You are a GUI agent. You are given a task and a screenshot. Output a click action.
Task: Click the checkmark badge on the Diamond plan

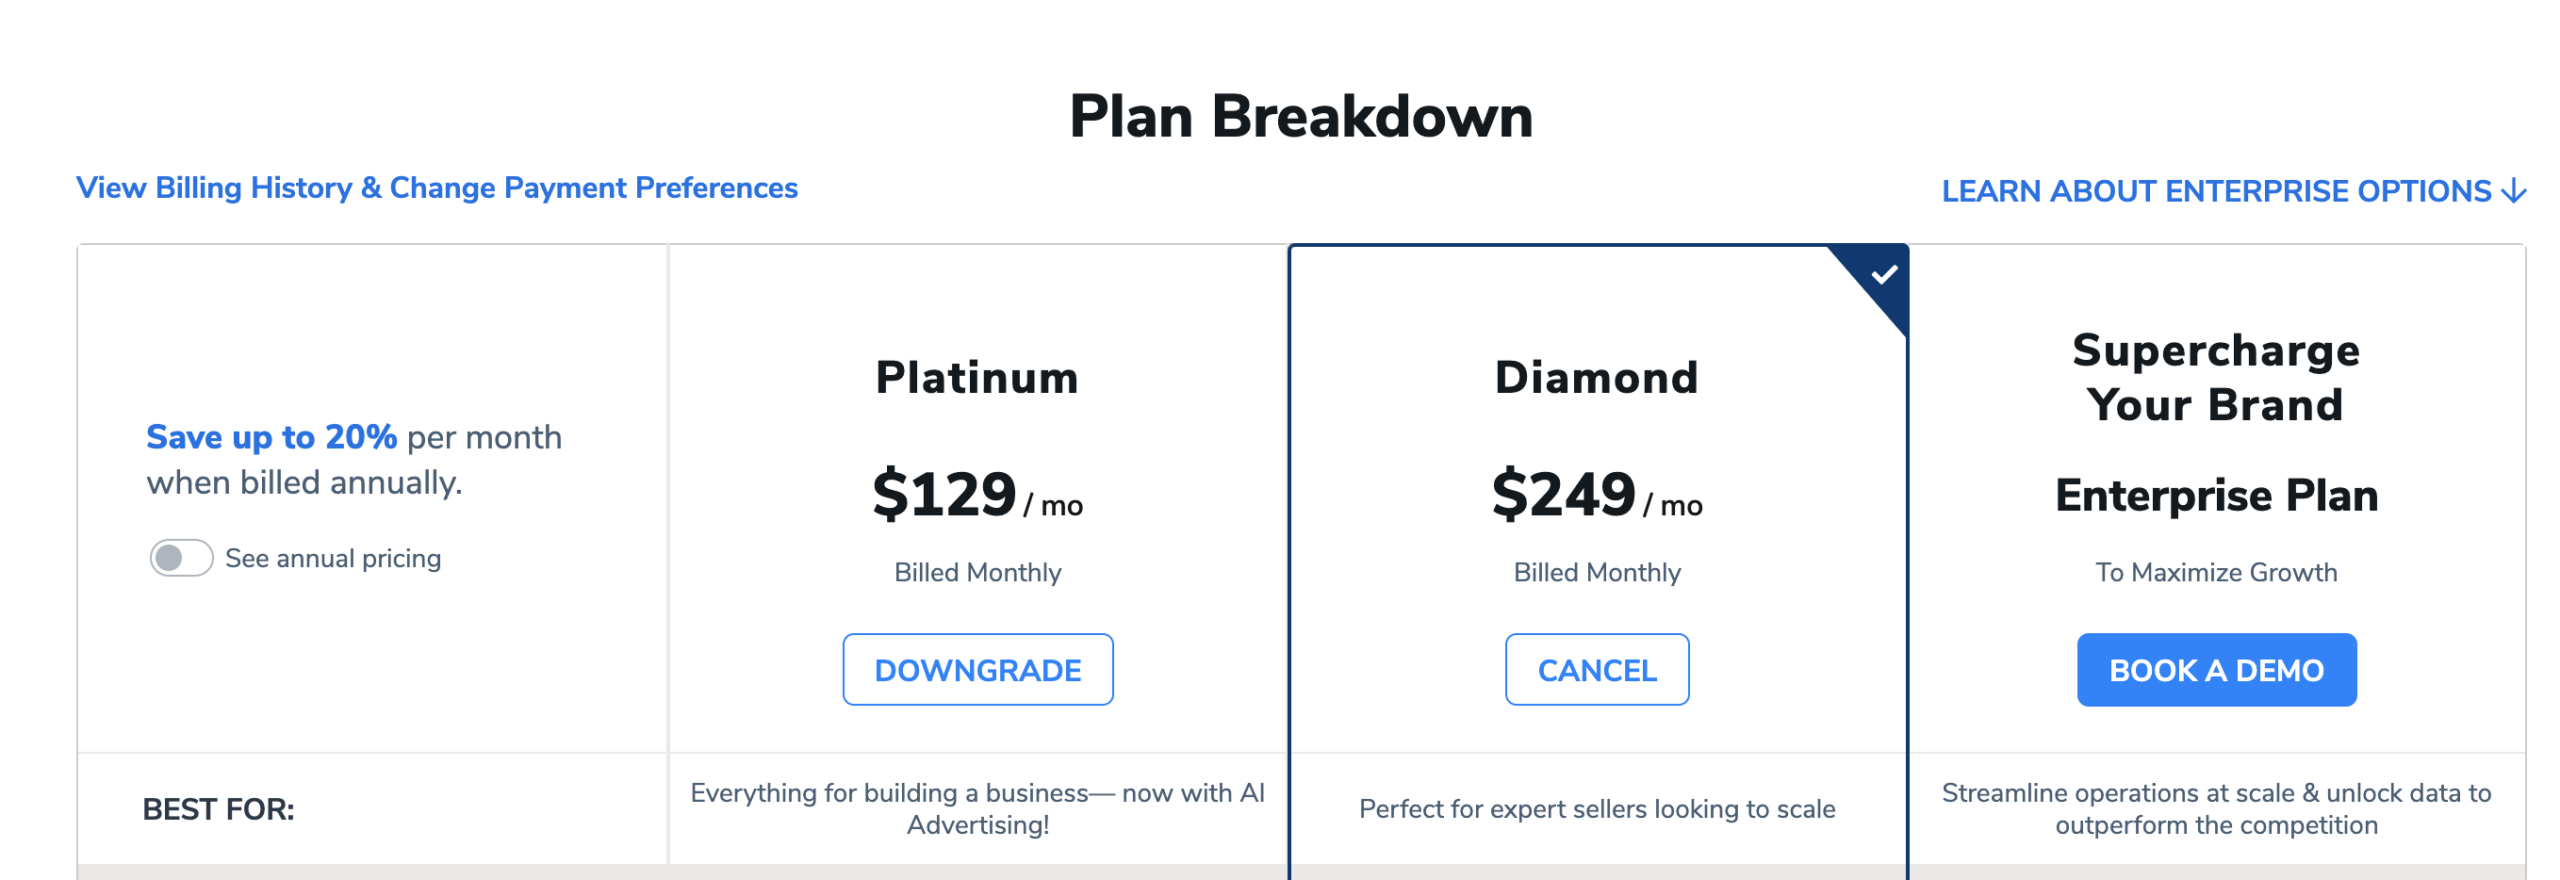click(x=1884, y=274)
